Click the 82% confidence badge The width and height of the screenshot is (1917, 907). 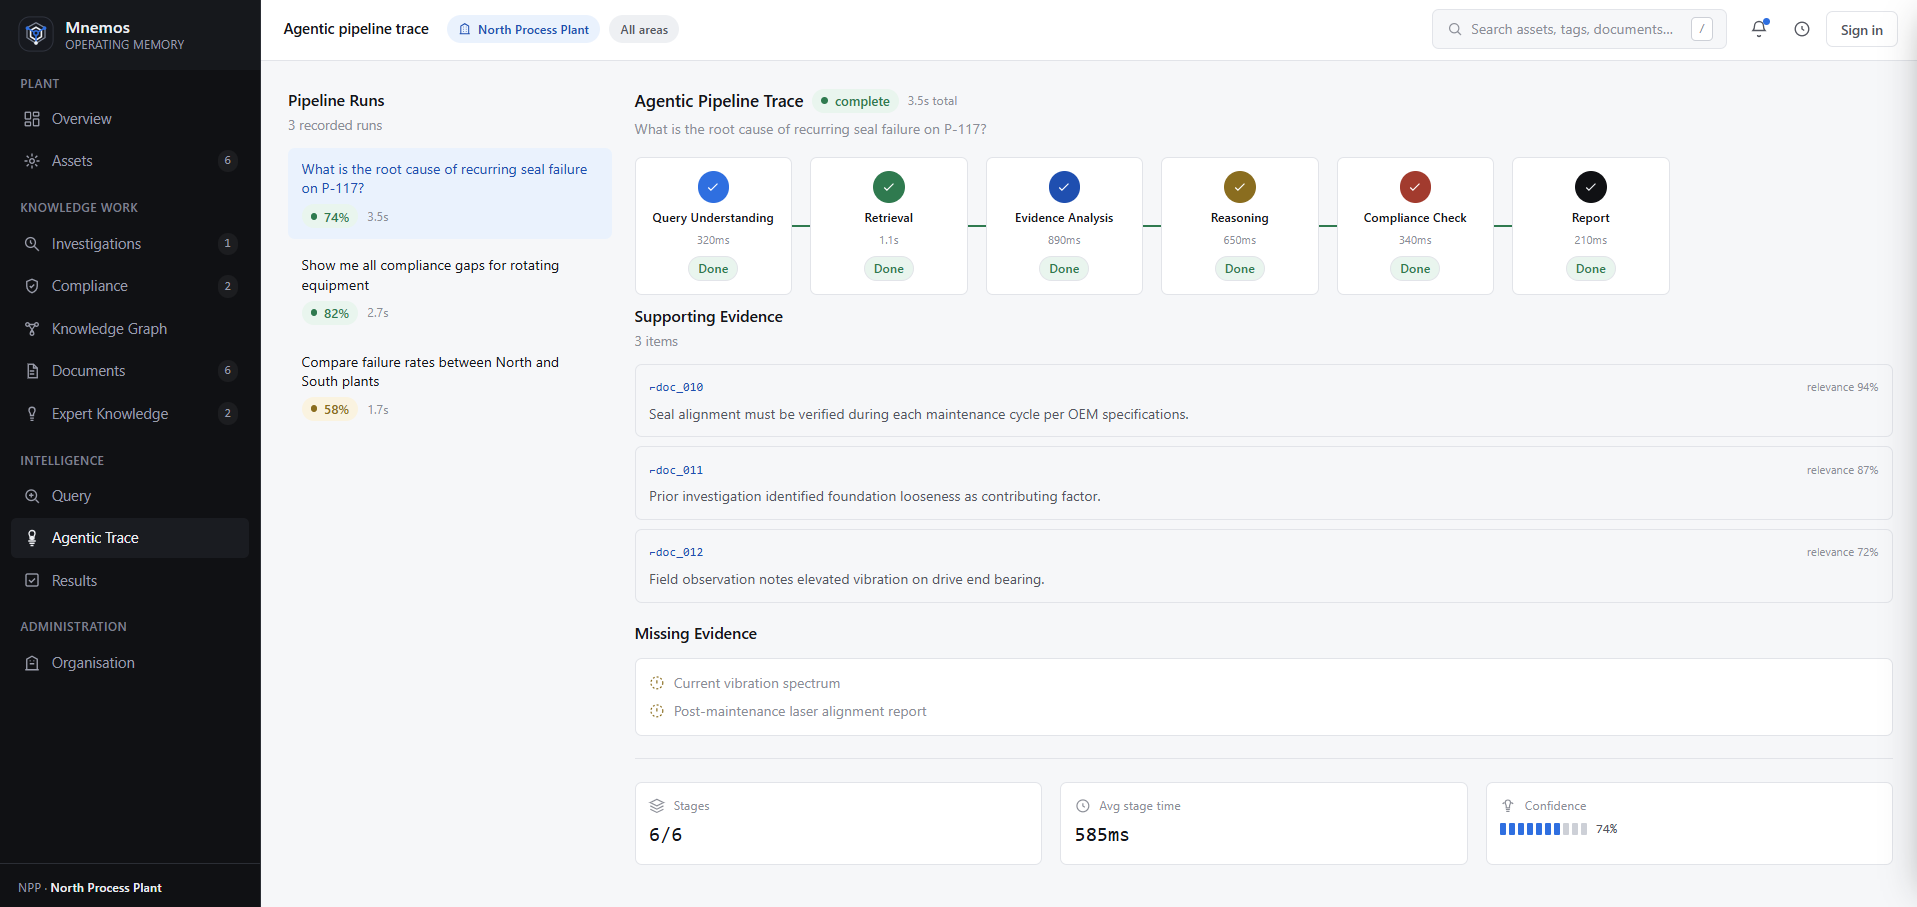coord(330,313)
